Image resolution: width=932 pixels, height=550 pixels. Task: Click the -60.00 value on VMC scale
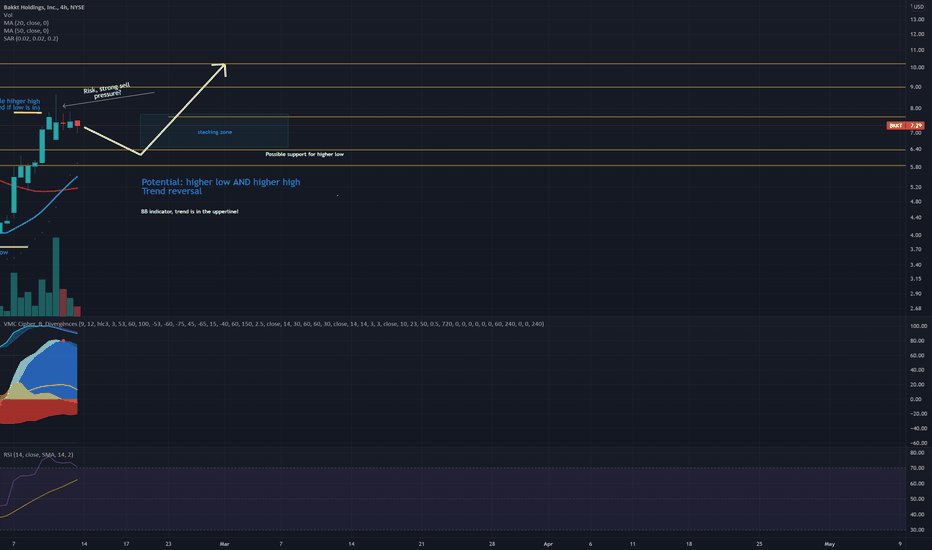click(x=918, y=442)
